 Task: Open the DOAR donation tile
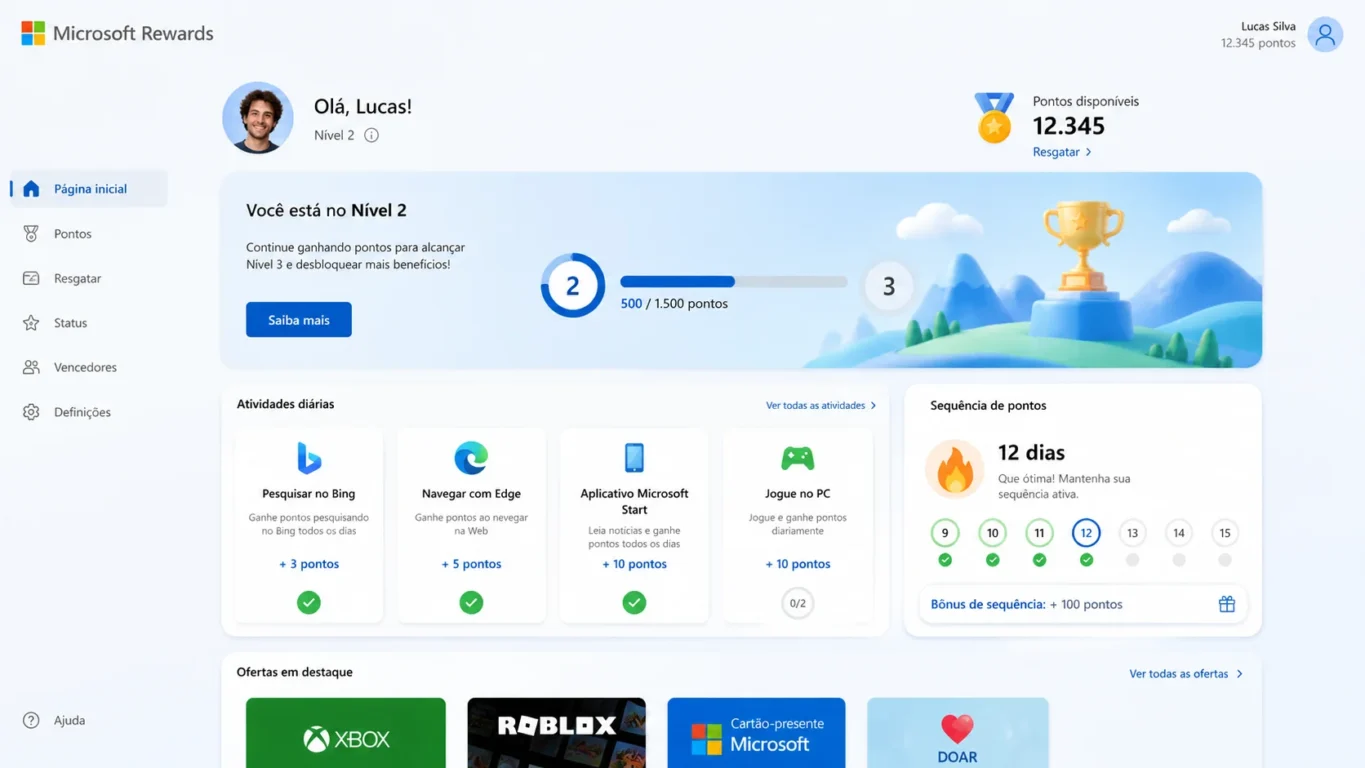(957, 733)
